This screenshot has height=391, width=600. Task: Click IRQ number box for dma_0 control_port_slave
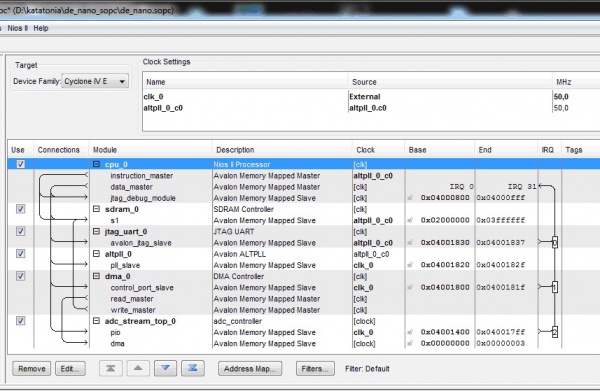point(555,287)
